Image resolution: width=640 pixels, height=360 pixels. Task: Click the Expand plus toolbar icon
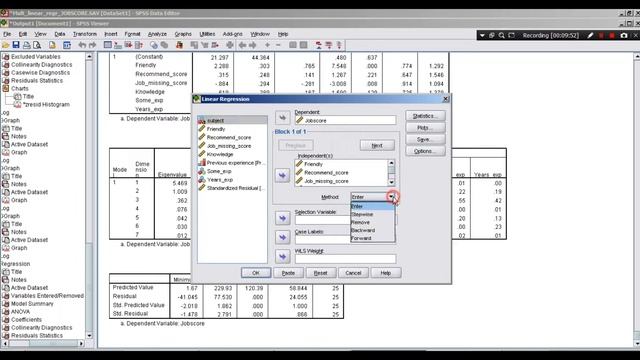267,45
